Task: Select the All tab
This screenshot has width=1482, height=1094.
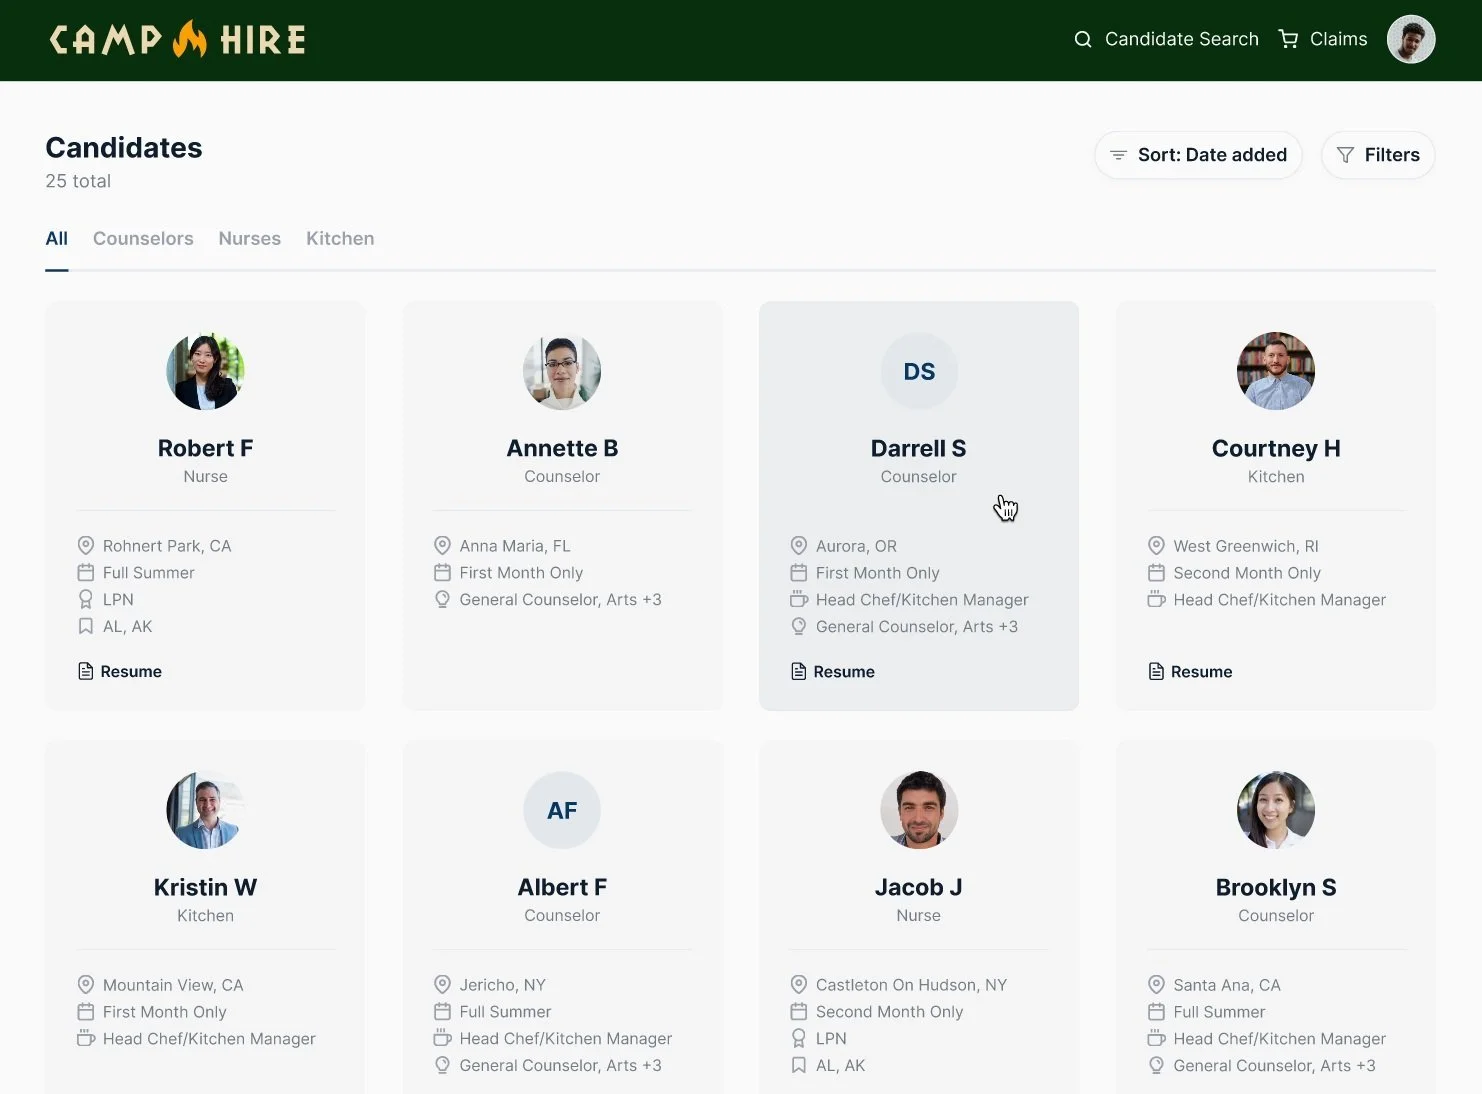Action: [x=57, y=239]
